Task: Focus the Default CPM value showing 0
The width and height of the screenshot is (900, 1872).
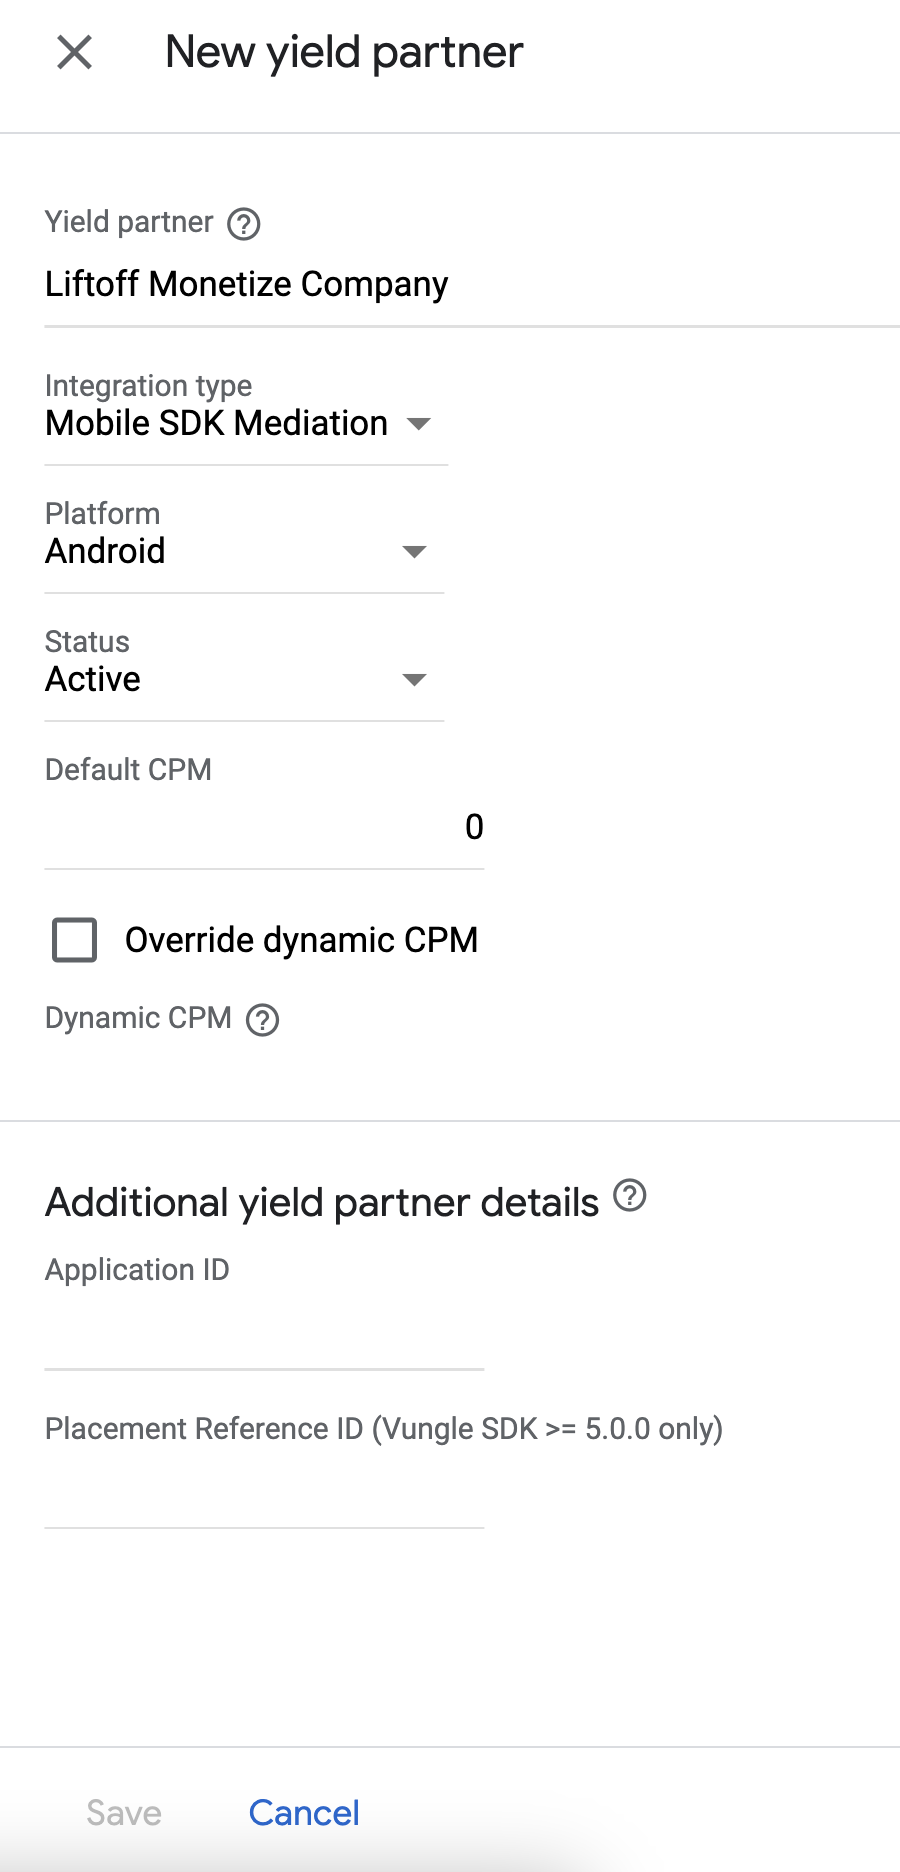Action: tap(264, 827)
